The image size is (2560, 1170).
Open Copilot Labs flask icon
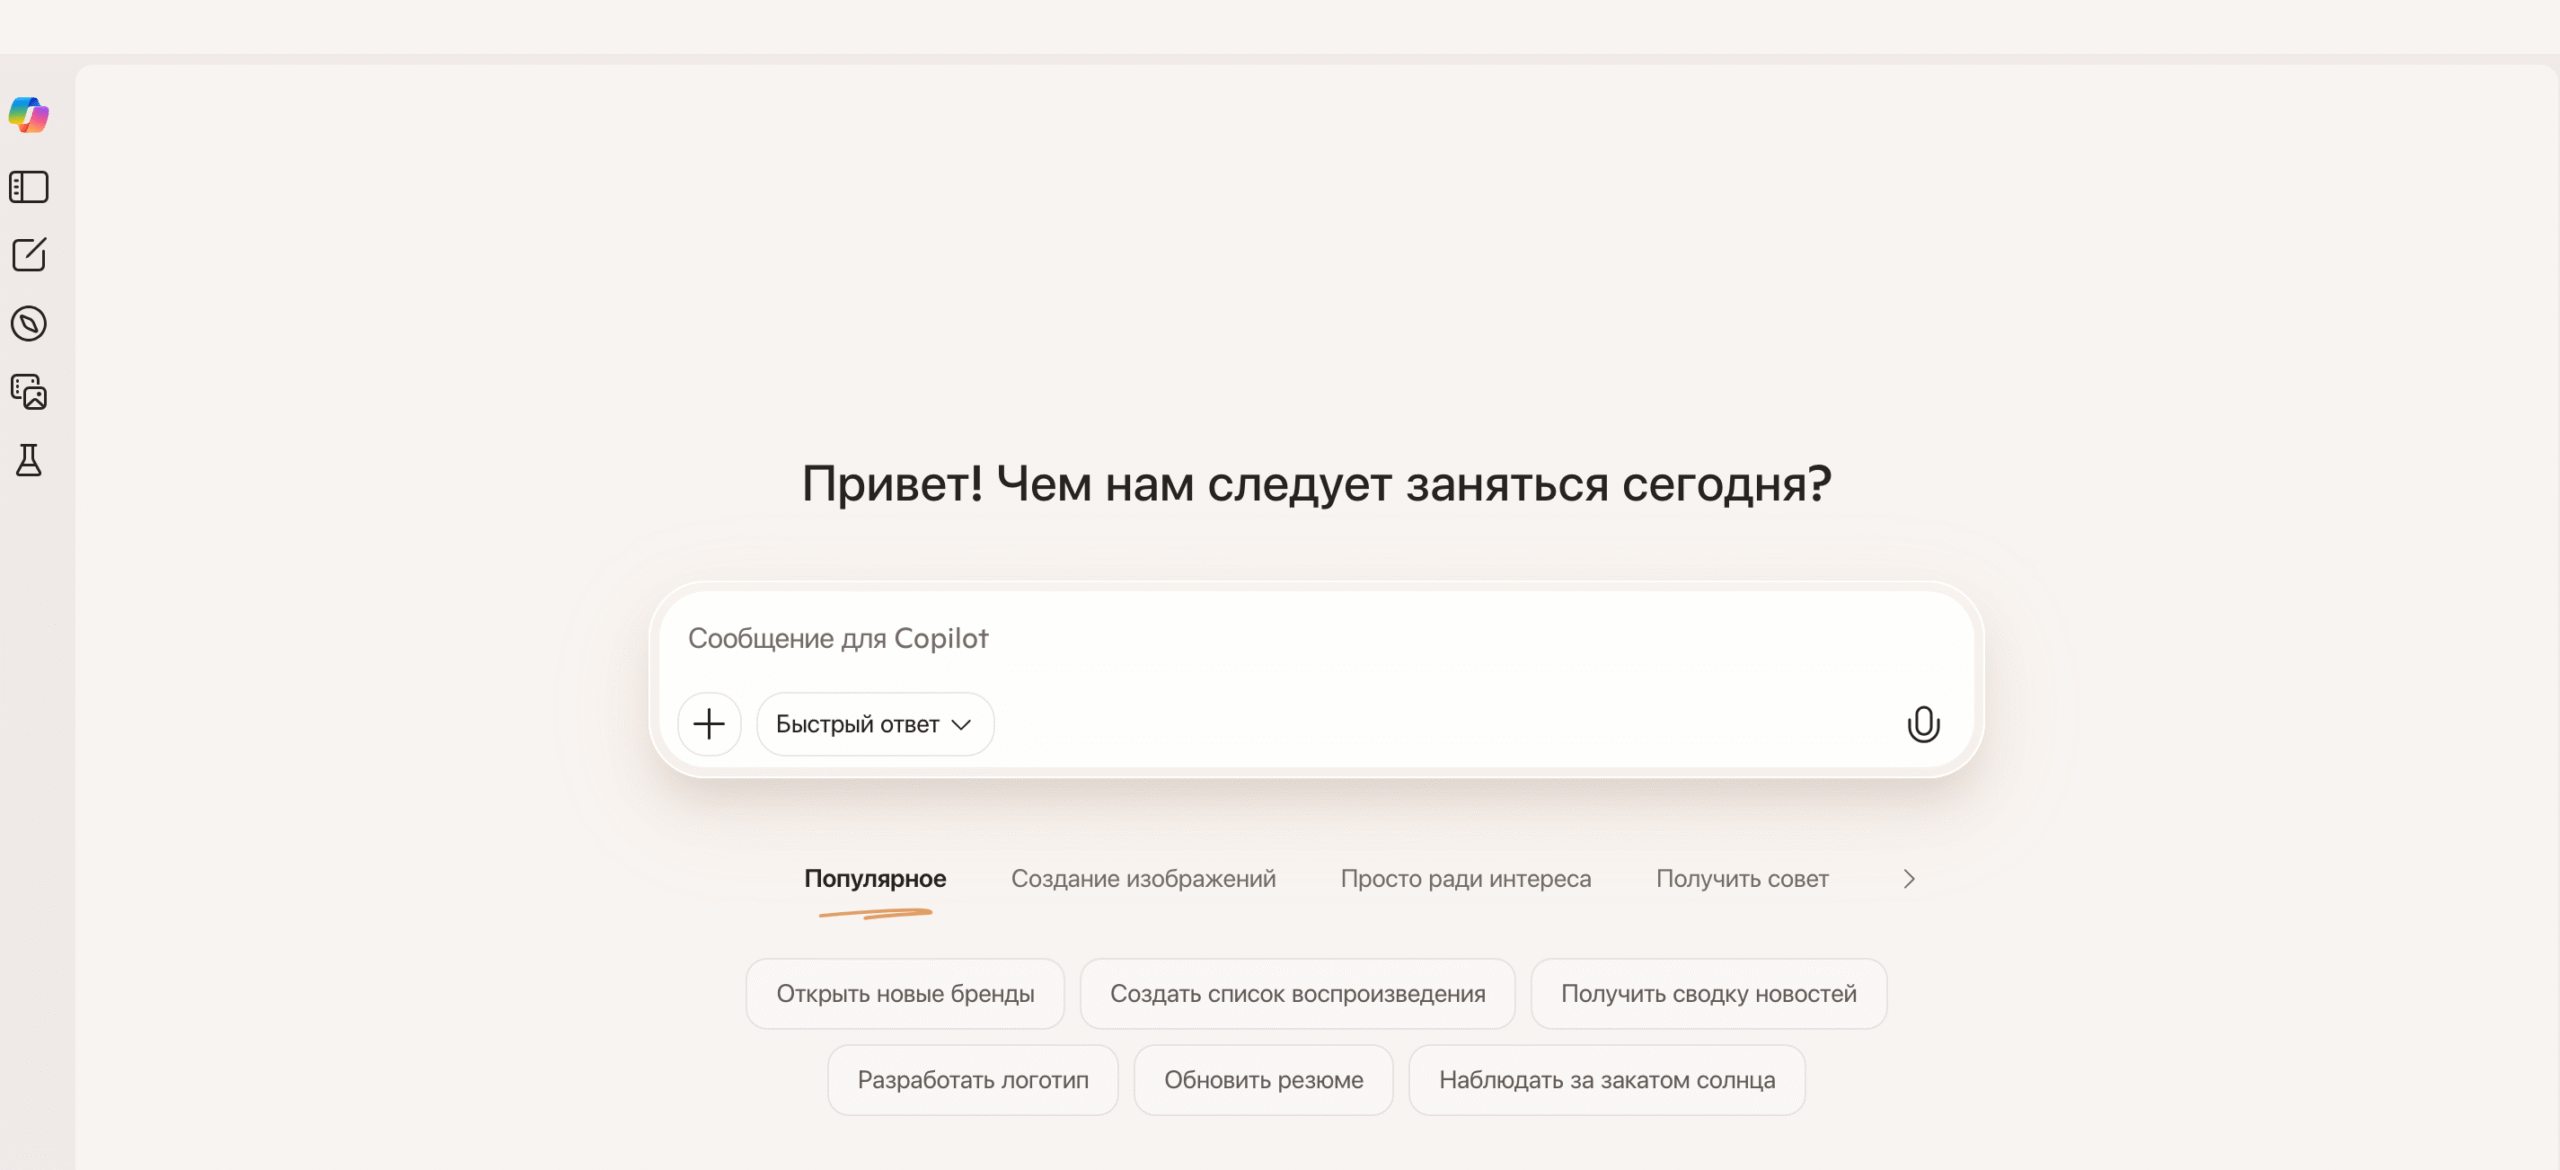[29, 460]
